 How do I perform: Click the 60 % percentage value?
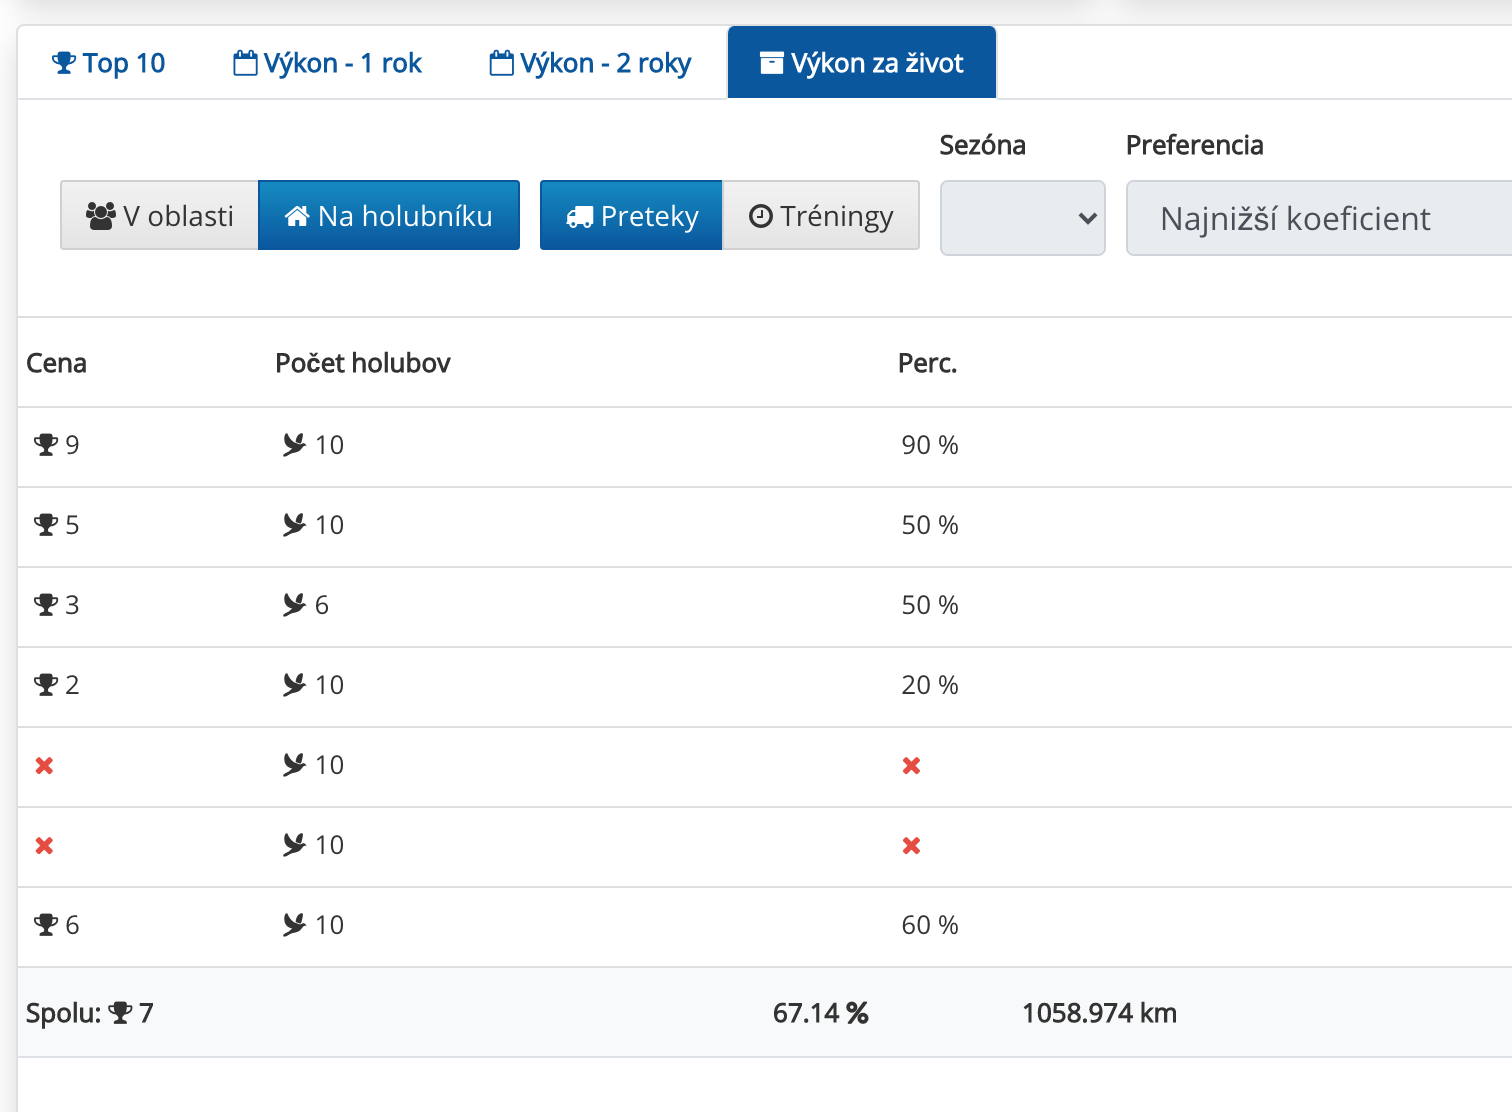(930, 925)
